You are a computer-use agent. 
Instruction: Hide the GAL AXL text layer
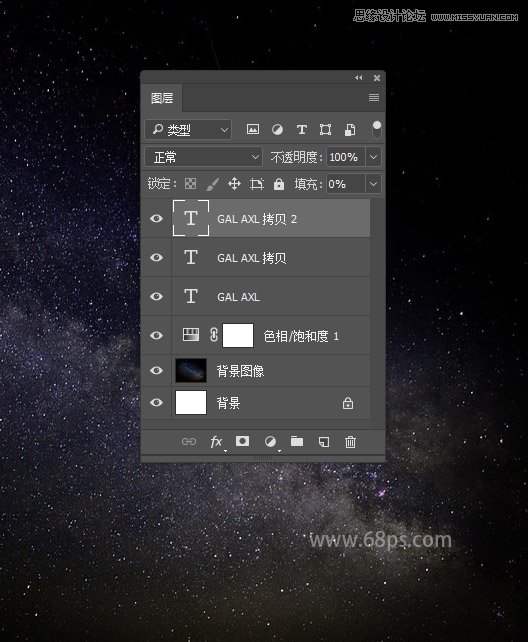(x=156, y=296)
